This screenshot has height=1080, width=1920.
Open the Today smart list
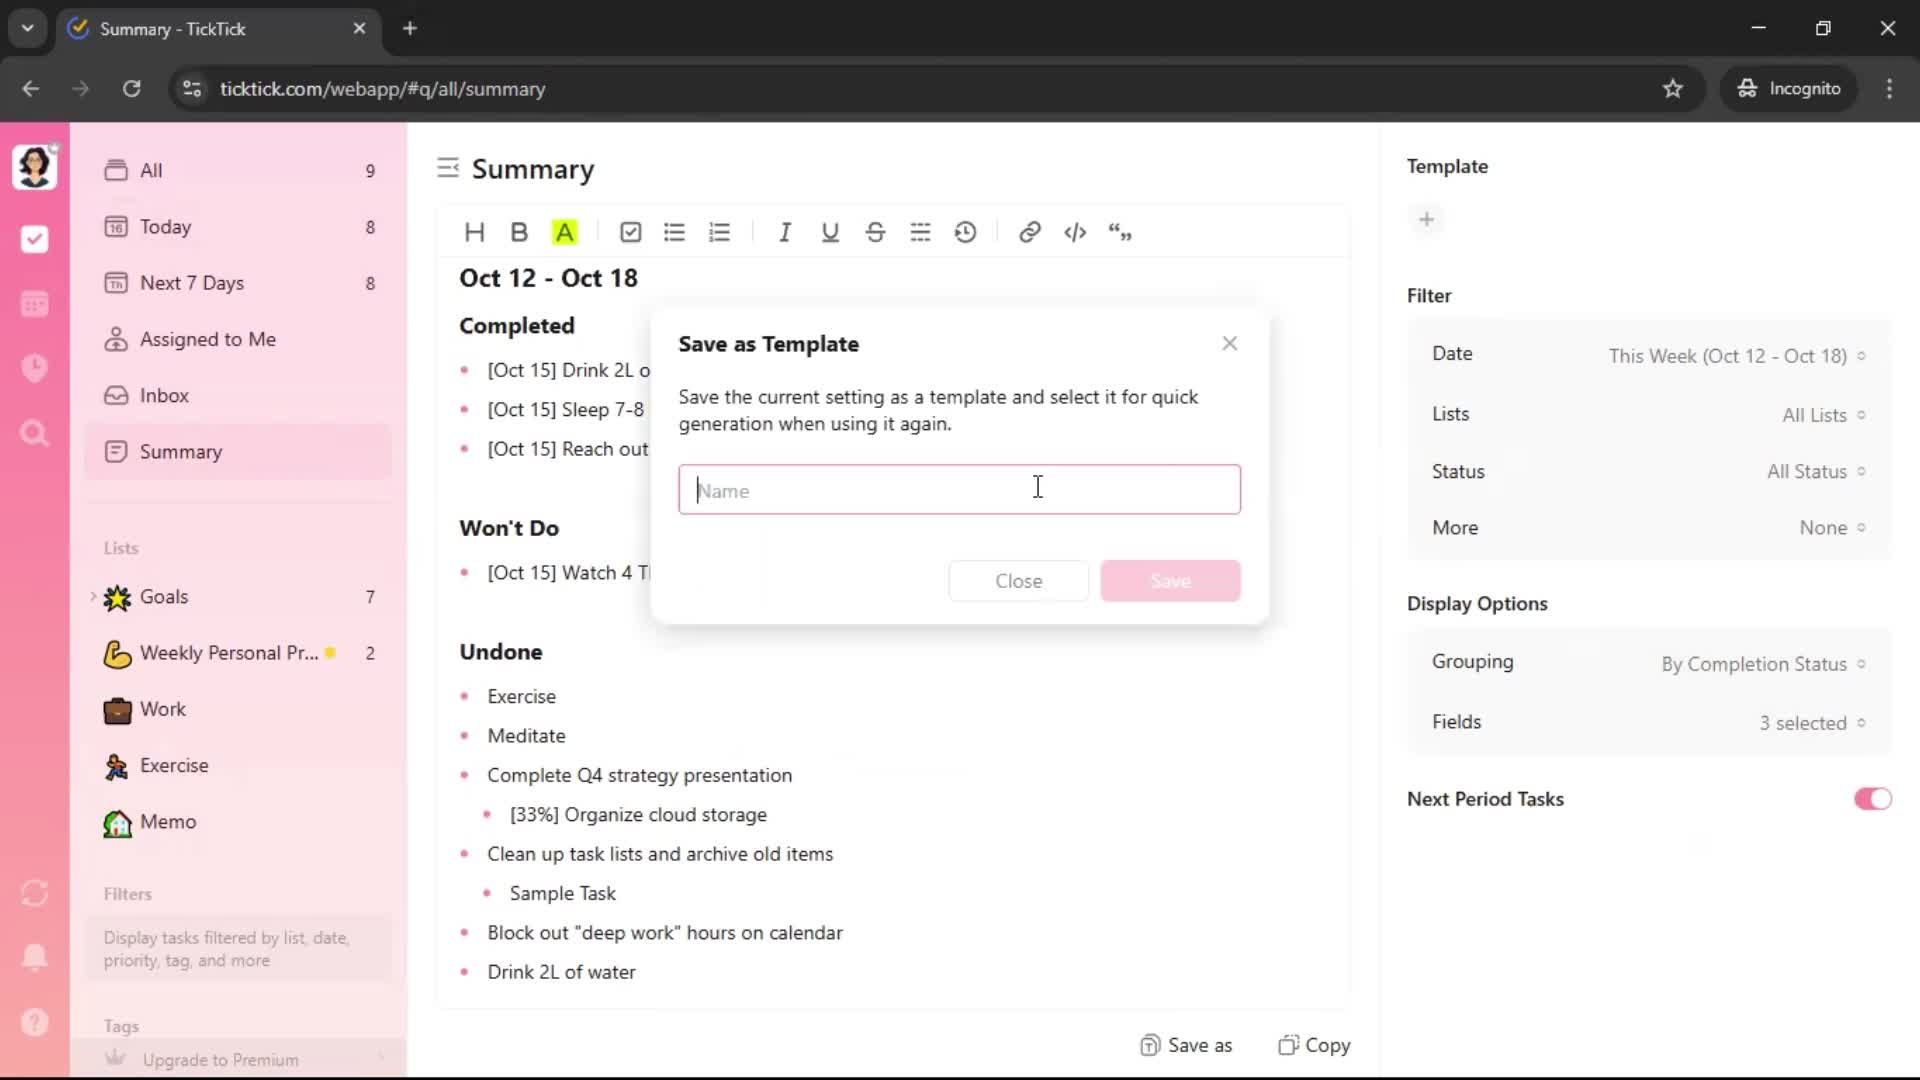click(x=166, y=227)
